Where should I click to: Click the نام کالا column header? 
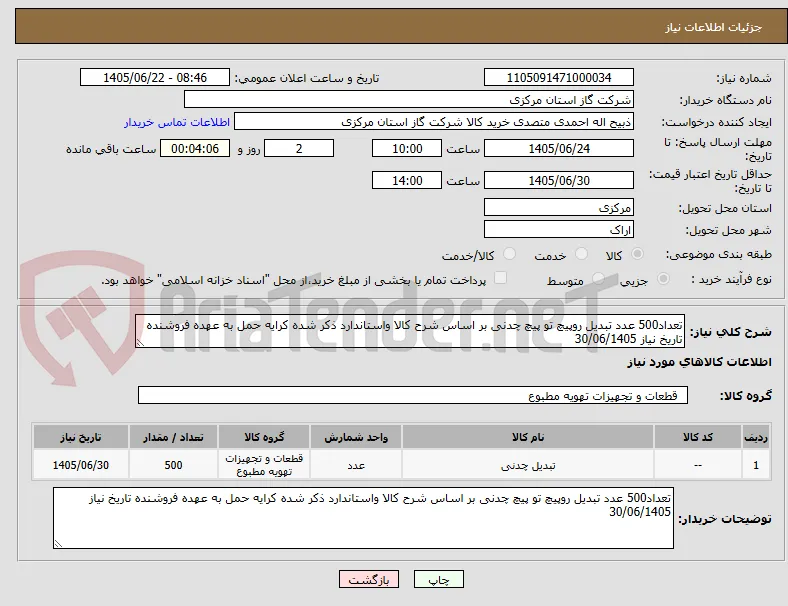(528, 437)
